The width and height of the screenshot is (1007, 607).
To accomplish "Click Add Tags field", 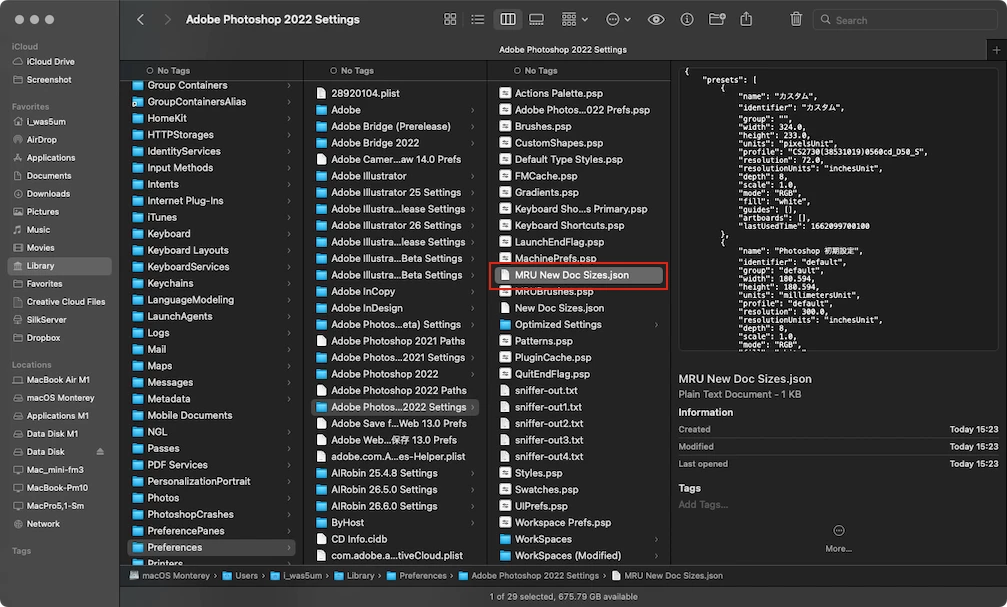I will (703, 505).
